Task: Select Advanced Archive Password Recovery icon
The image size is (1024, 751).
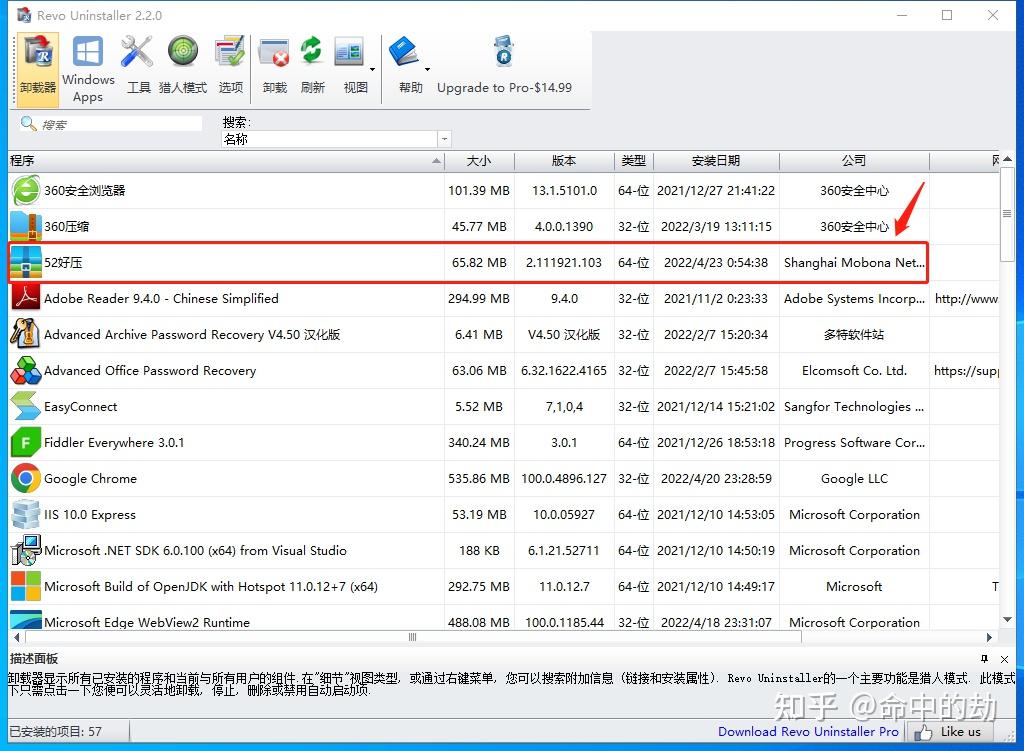Action: 26,334
